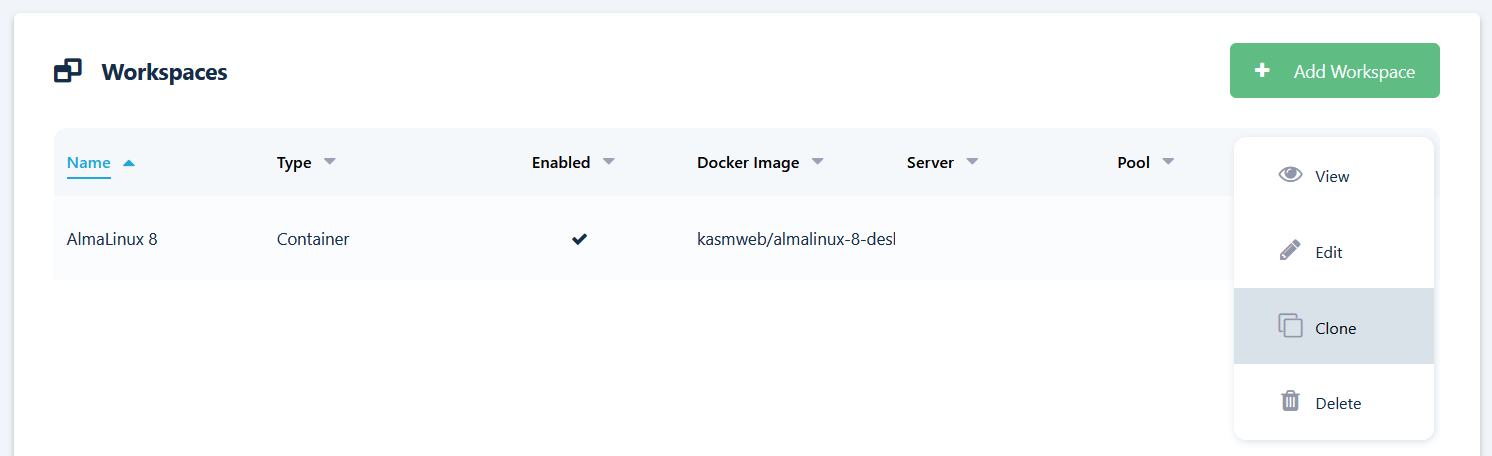
Task: Toggle the Name column sort arrow
Action: coord(128,163)
